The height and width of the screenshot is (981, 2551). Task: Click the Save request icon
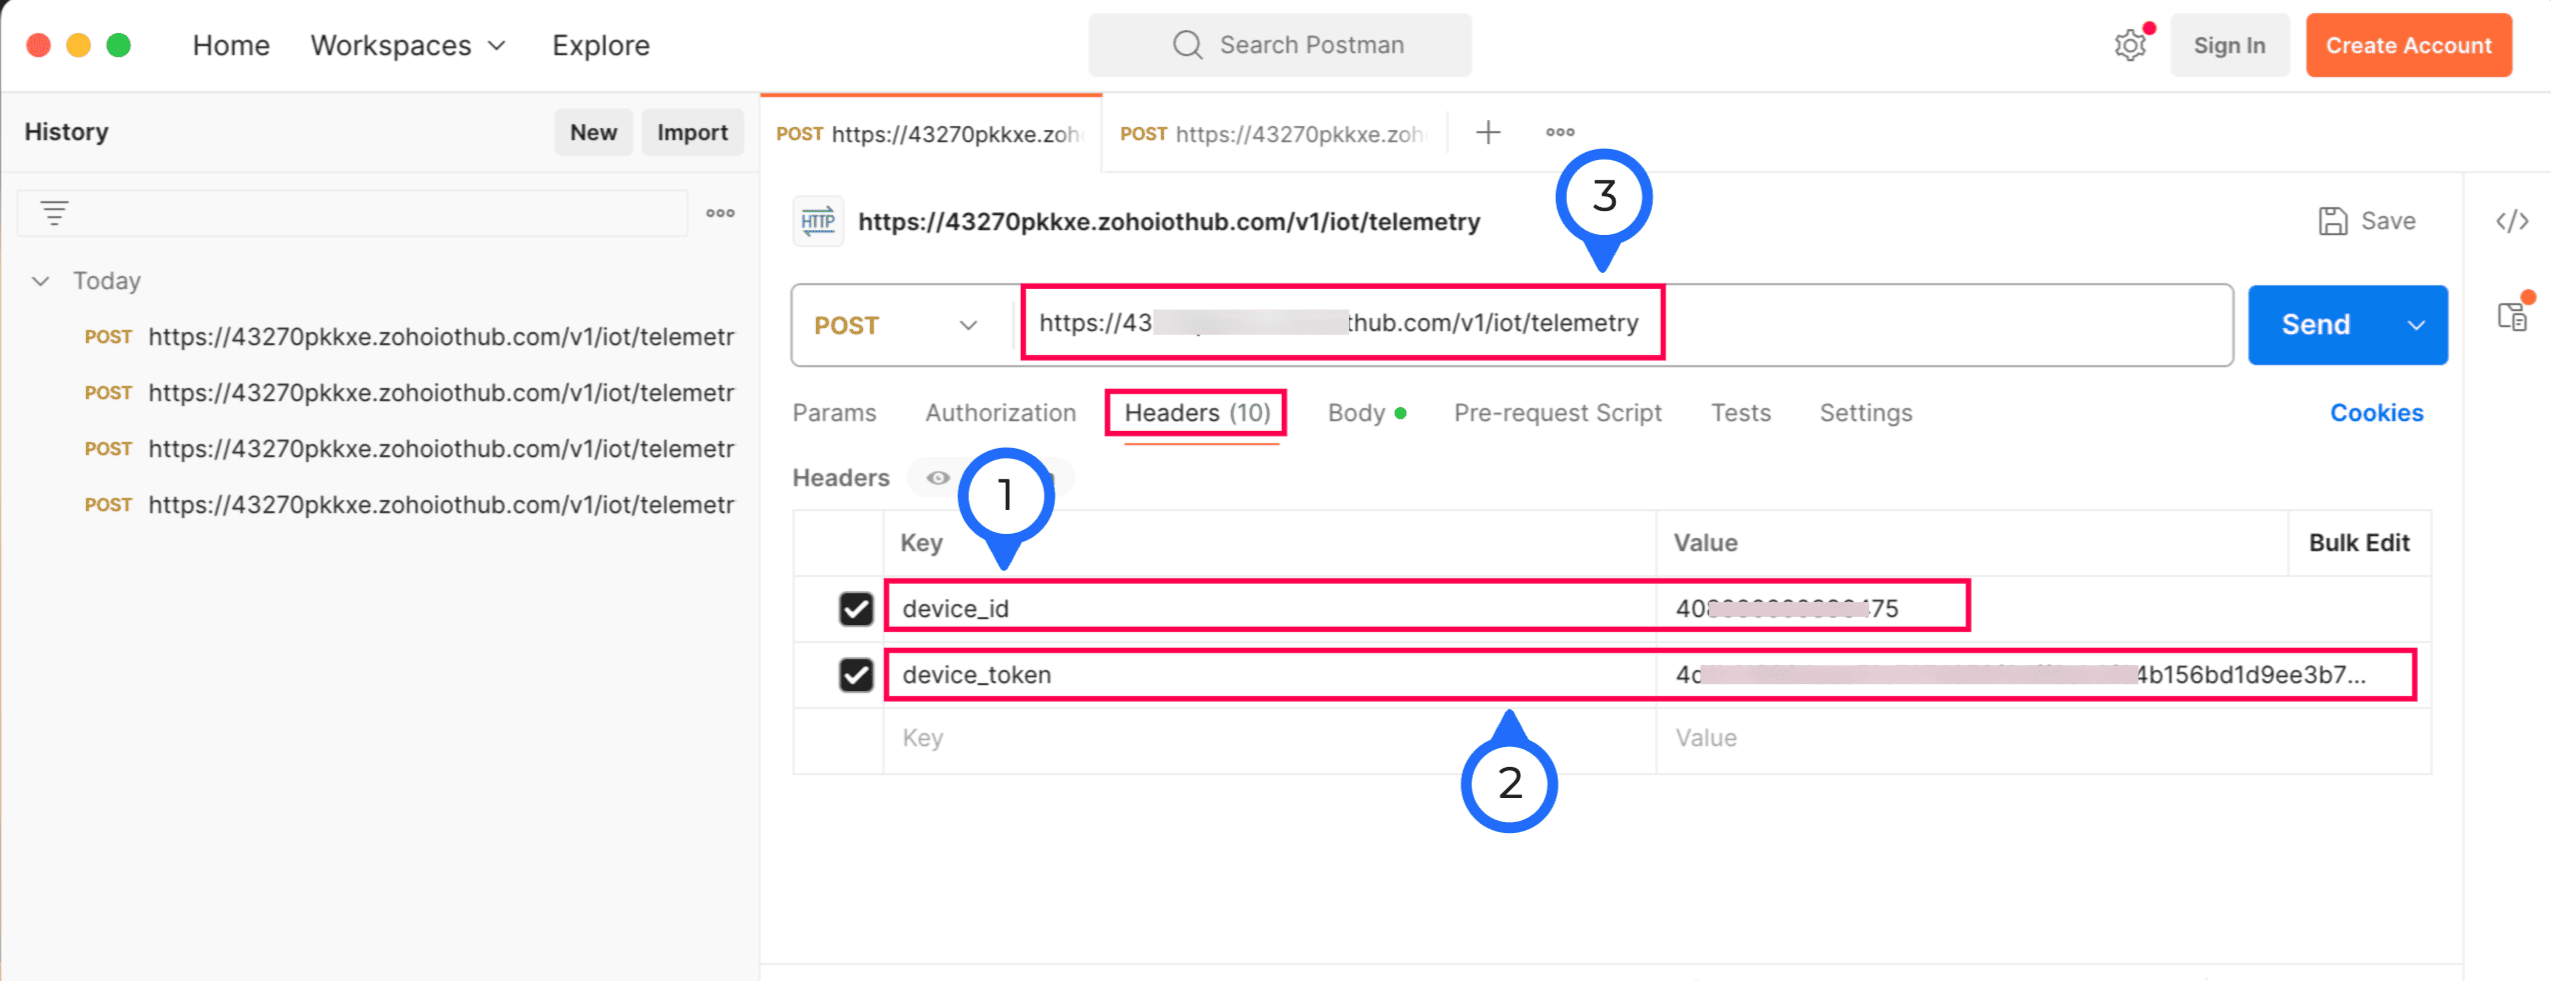pyautogui.click(x=2332, y=221)
